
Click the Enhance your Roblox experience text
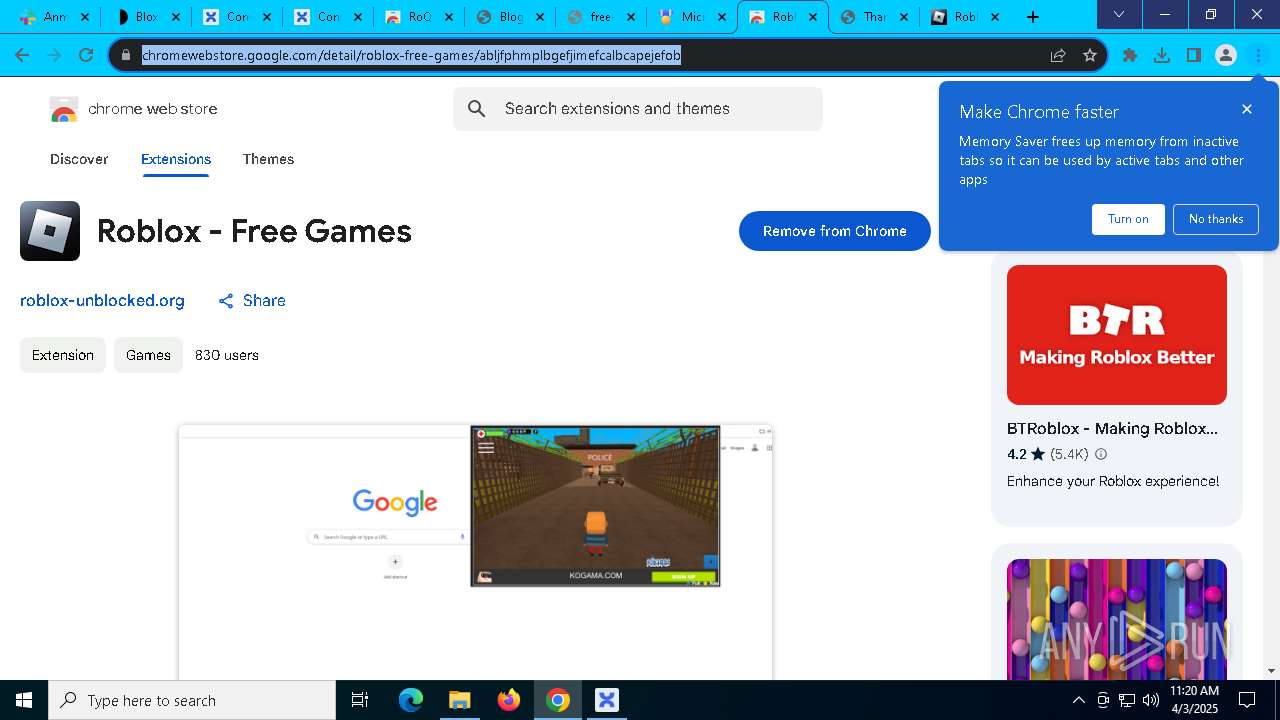1113,481
